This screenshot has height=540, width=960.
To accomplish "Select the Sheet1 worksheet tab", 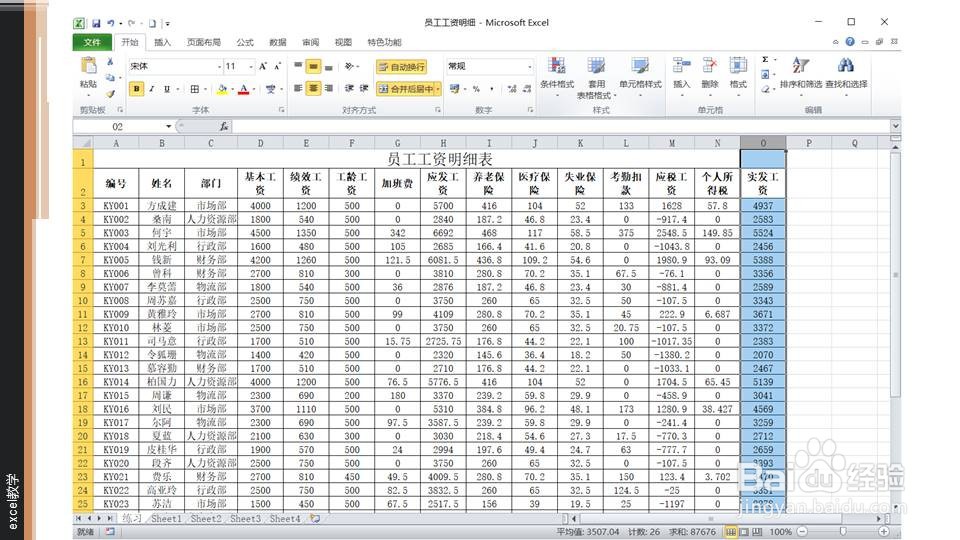I will click(166, 519).
